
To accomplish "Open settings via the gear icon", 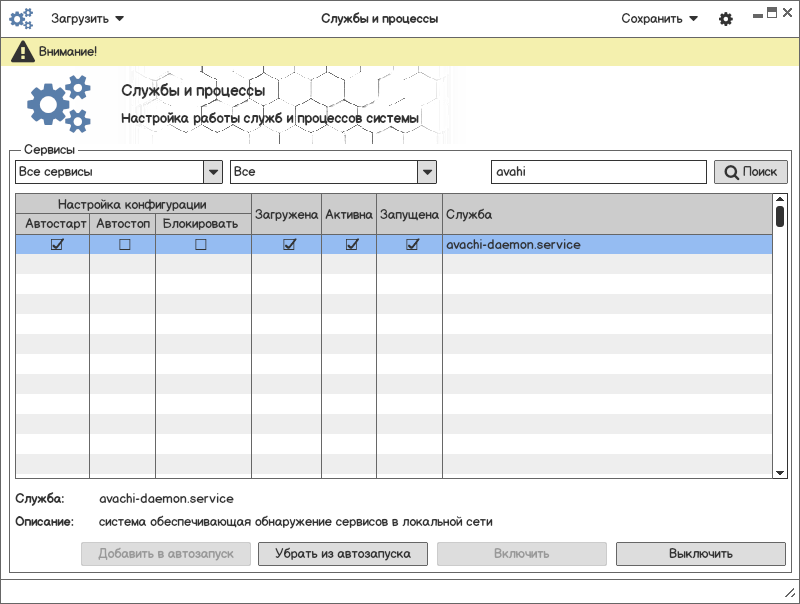I will pyautogui.click(x=726, y=19).
